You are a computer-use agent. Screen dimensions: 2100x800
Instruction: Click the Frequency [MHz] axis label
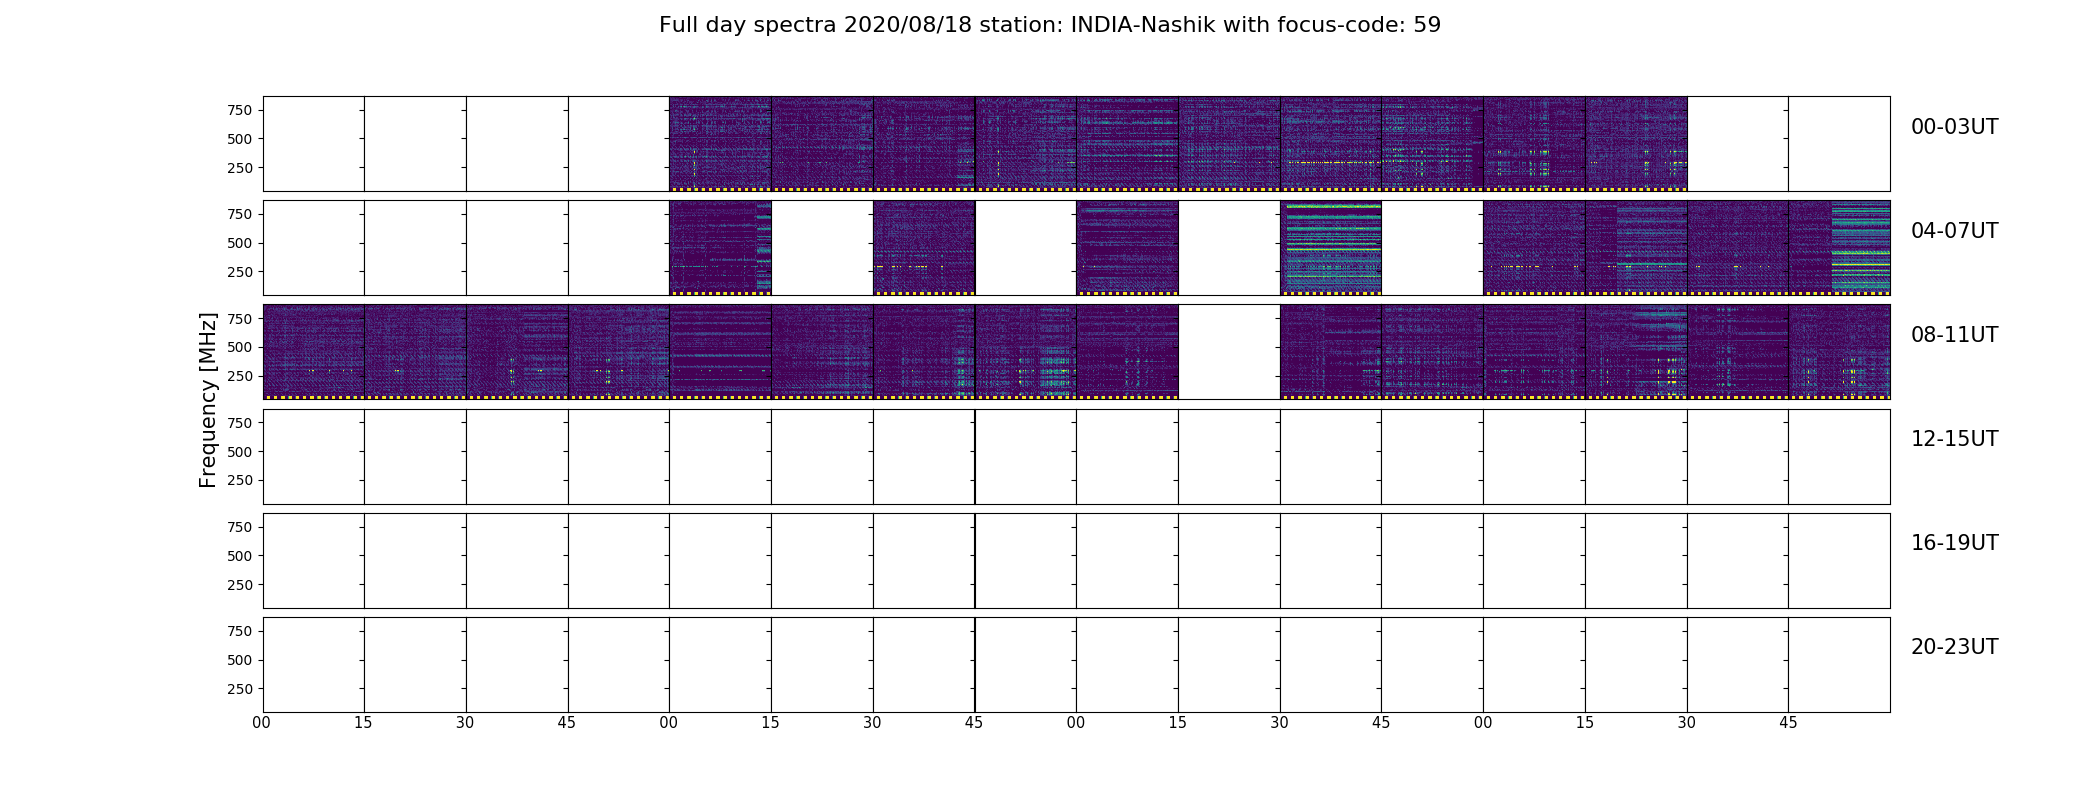point(208,400)
